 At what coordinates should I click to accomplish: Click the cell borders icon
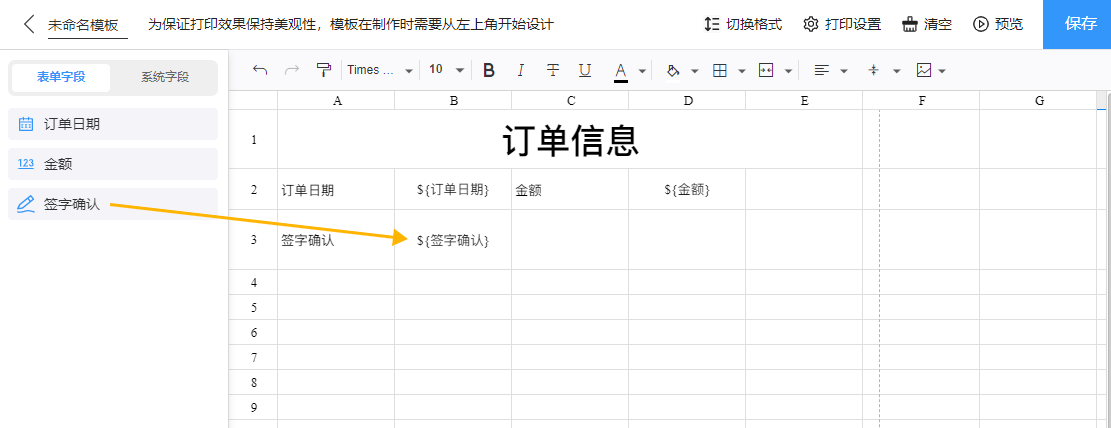point(720,70)
